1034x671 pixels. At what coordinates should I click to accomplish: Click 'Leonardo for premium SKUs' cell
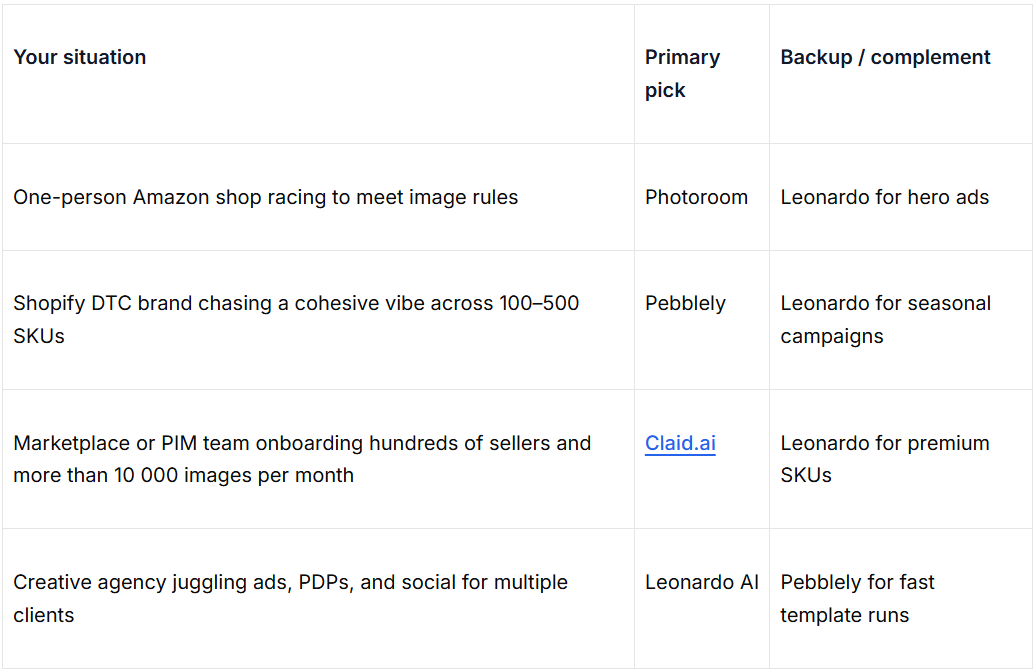[884, 458]
